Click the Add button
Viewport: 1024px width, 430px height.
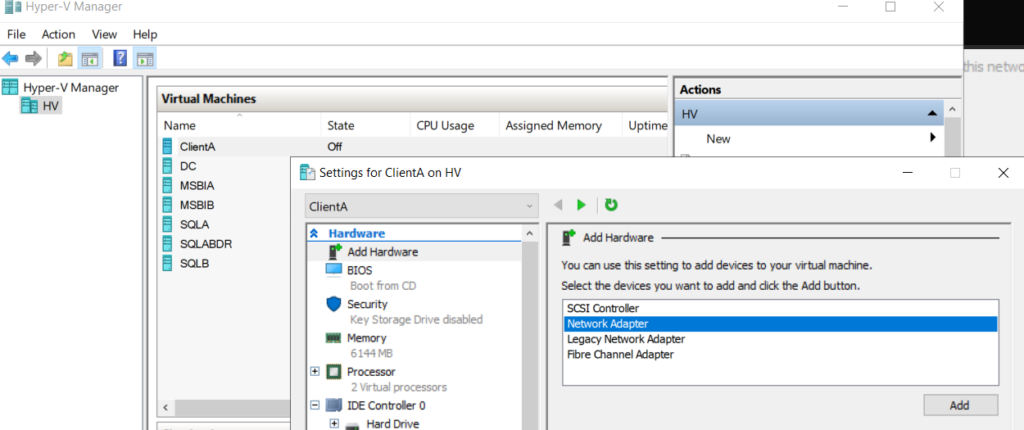click(x=960, y=405)
